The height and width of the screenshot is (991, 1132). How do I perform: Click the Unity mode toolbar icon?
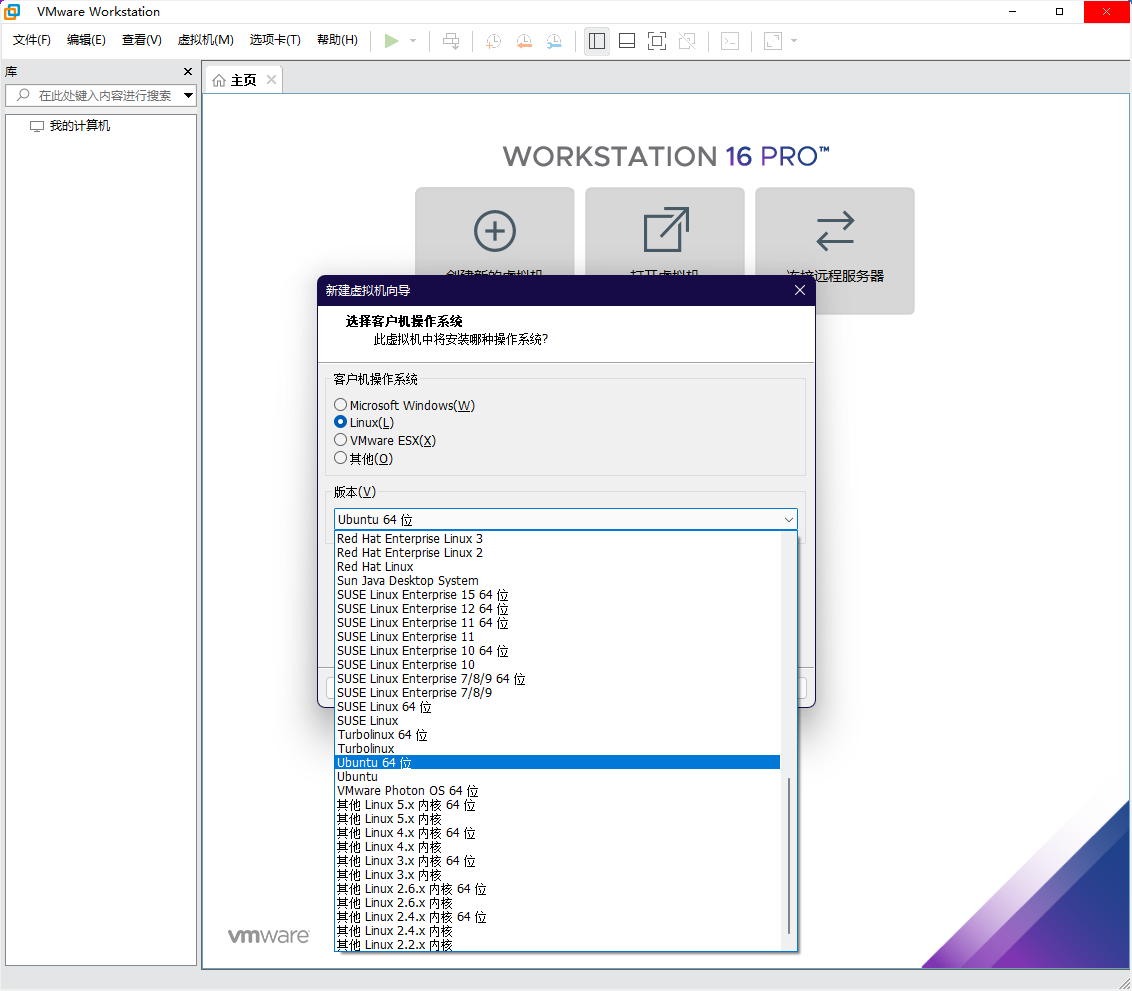coord(687,41)
